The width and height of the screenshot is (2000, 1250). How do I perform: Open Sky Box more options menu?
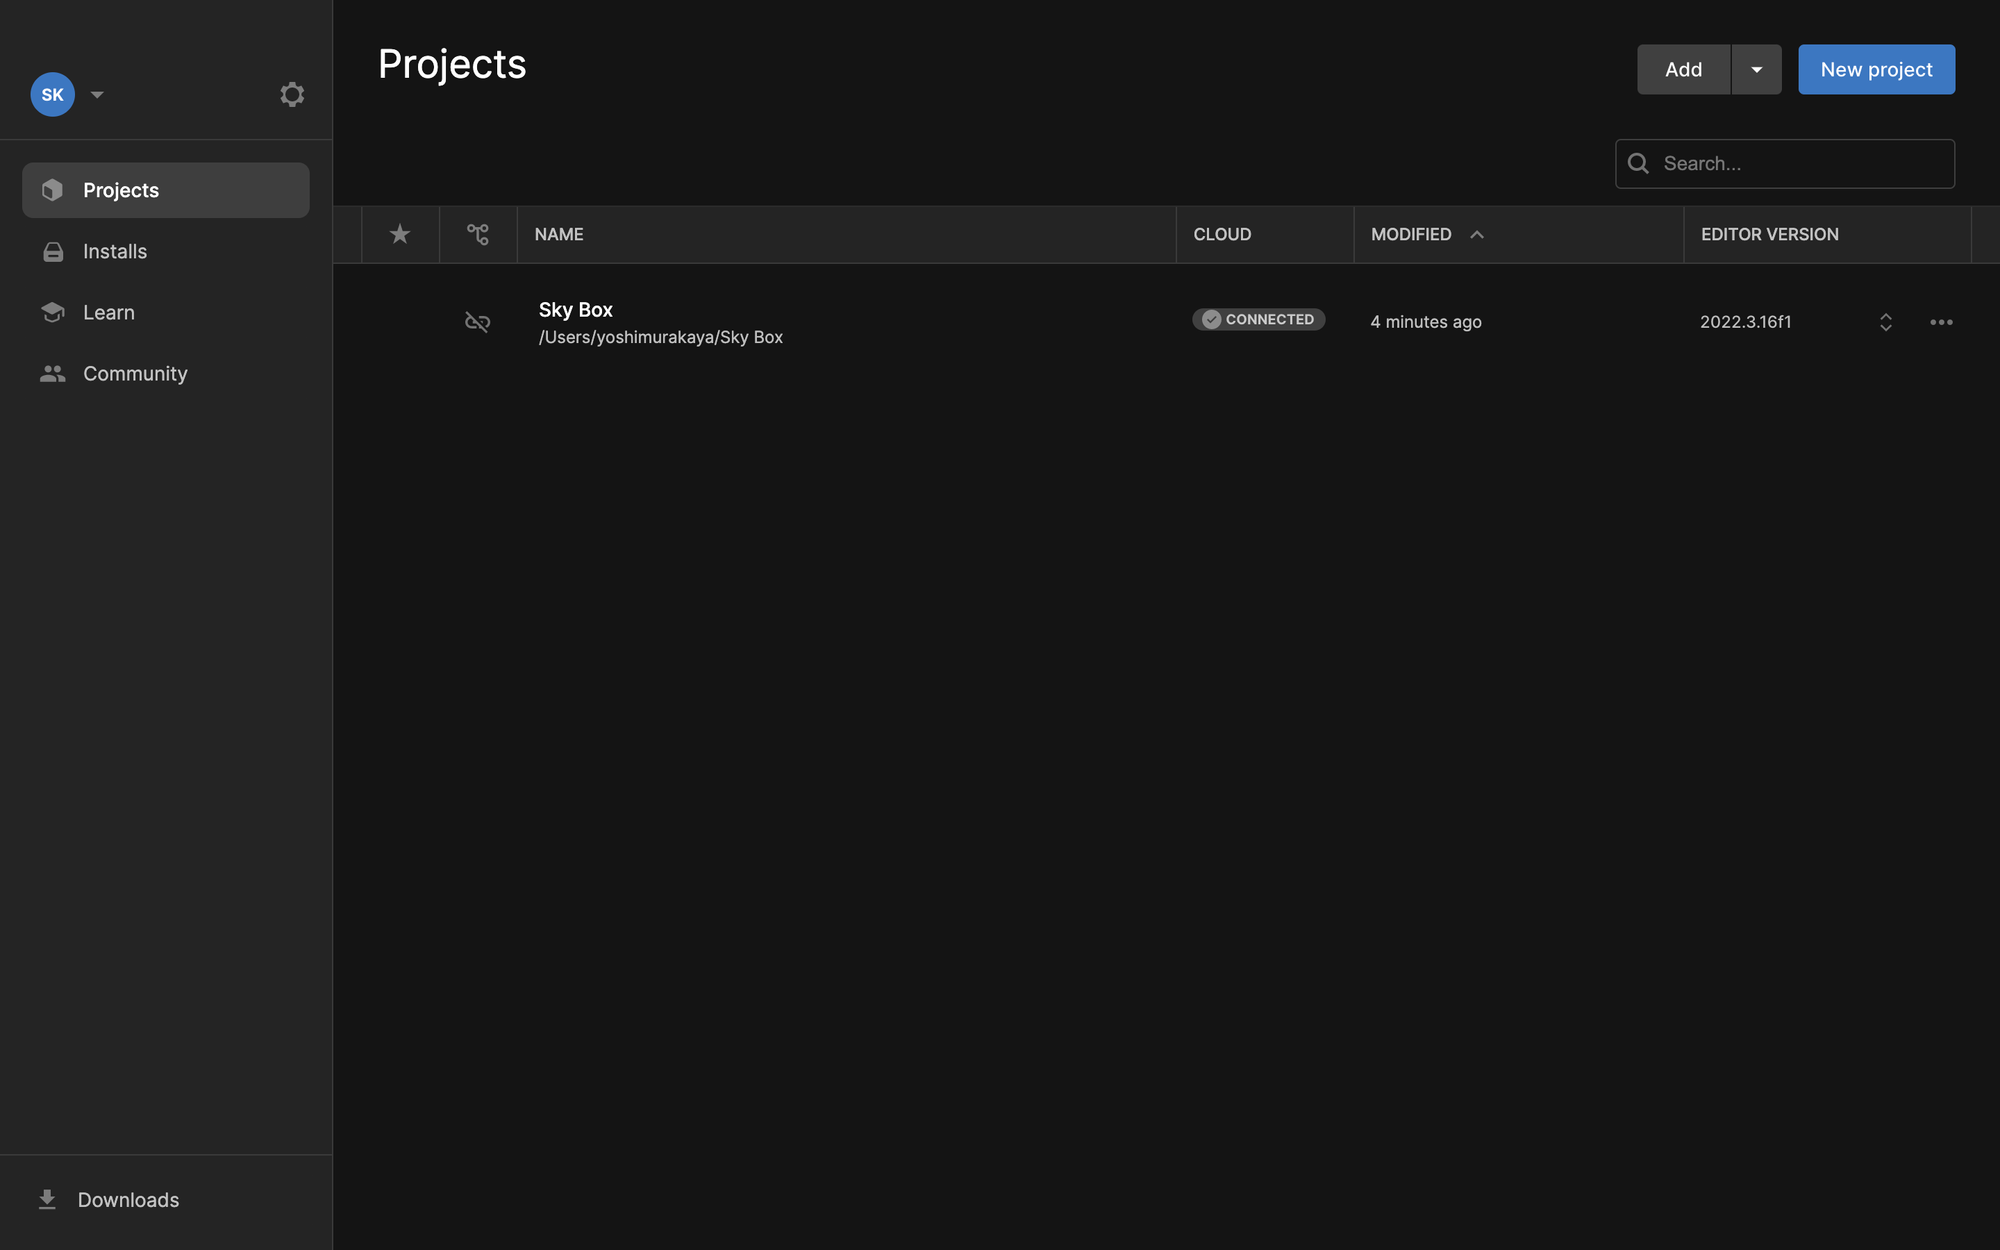pos(1941,322)
